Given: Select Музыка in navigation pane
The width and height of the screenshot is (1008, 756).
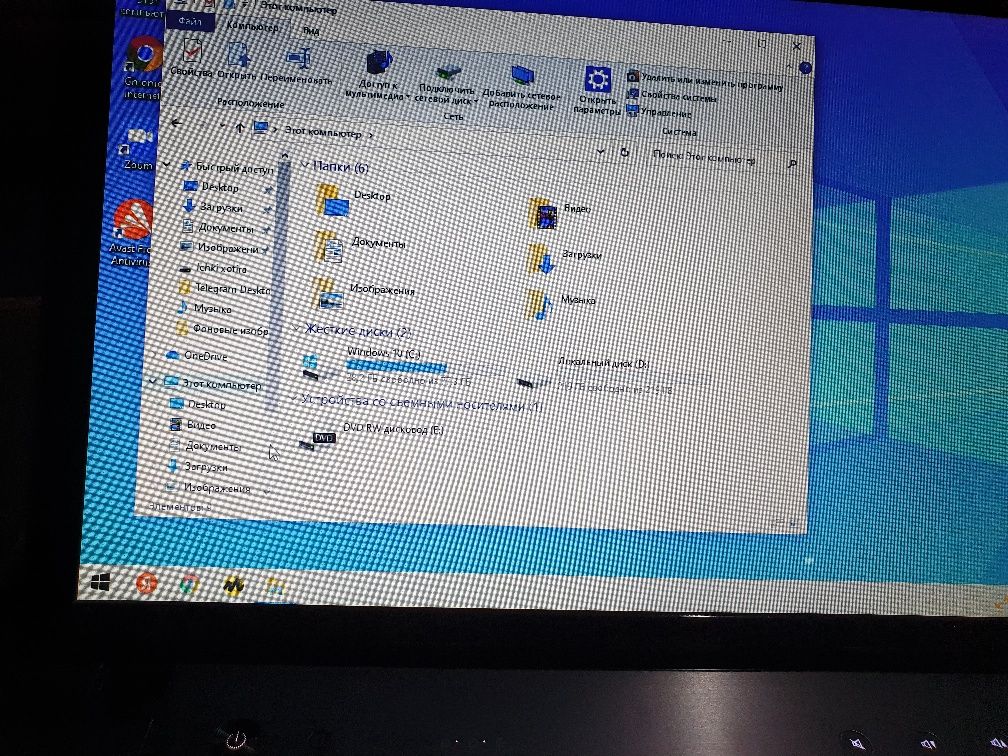Looking at the screenshot, I should [212, 309].
